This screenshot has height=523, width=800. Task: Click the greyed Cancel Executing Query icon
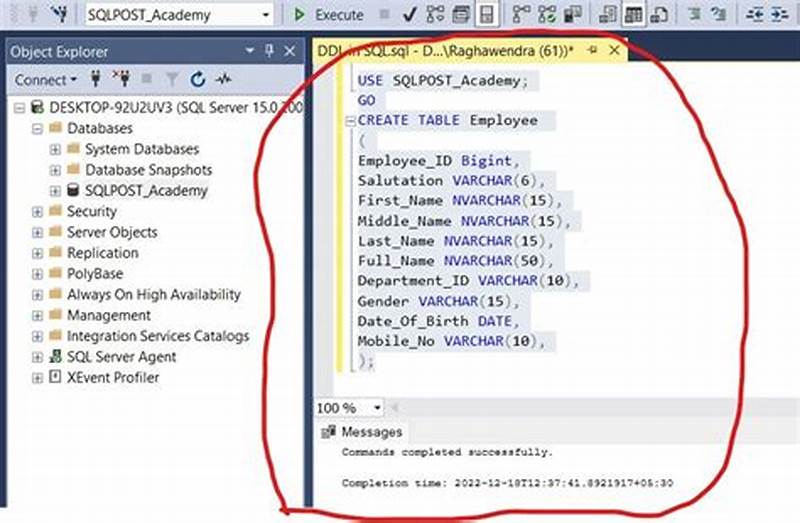click(385, 15)
